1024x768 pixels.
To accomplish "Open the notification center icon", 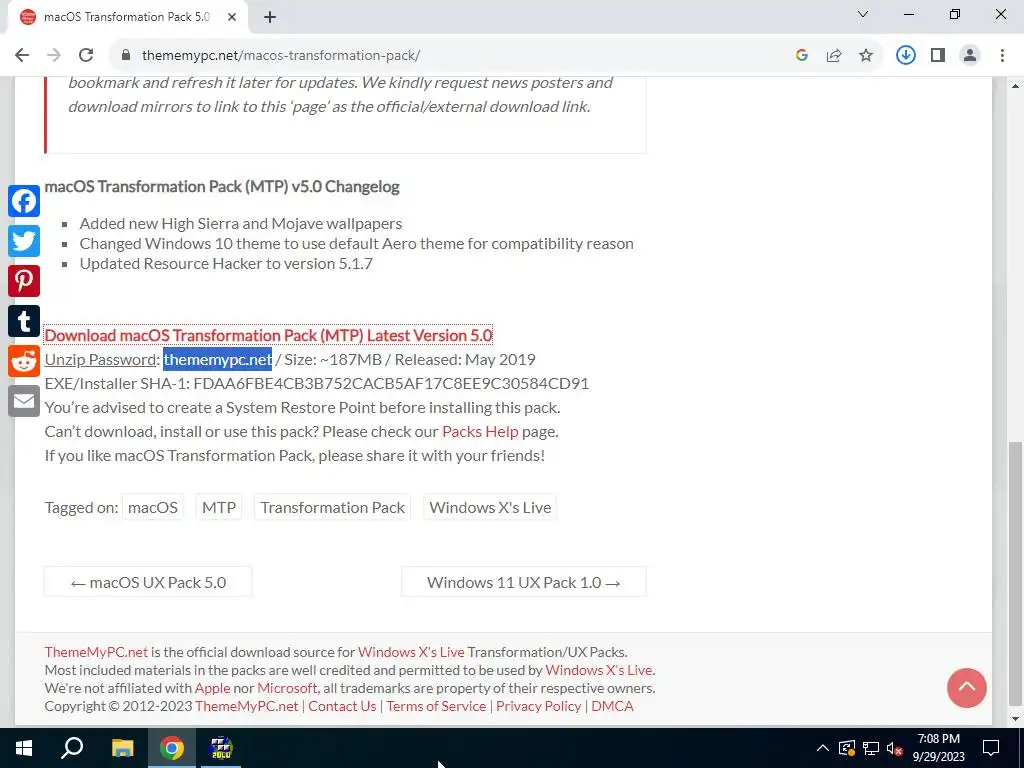I will 991,748.
